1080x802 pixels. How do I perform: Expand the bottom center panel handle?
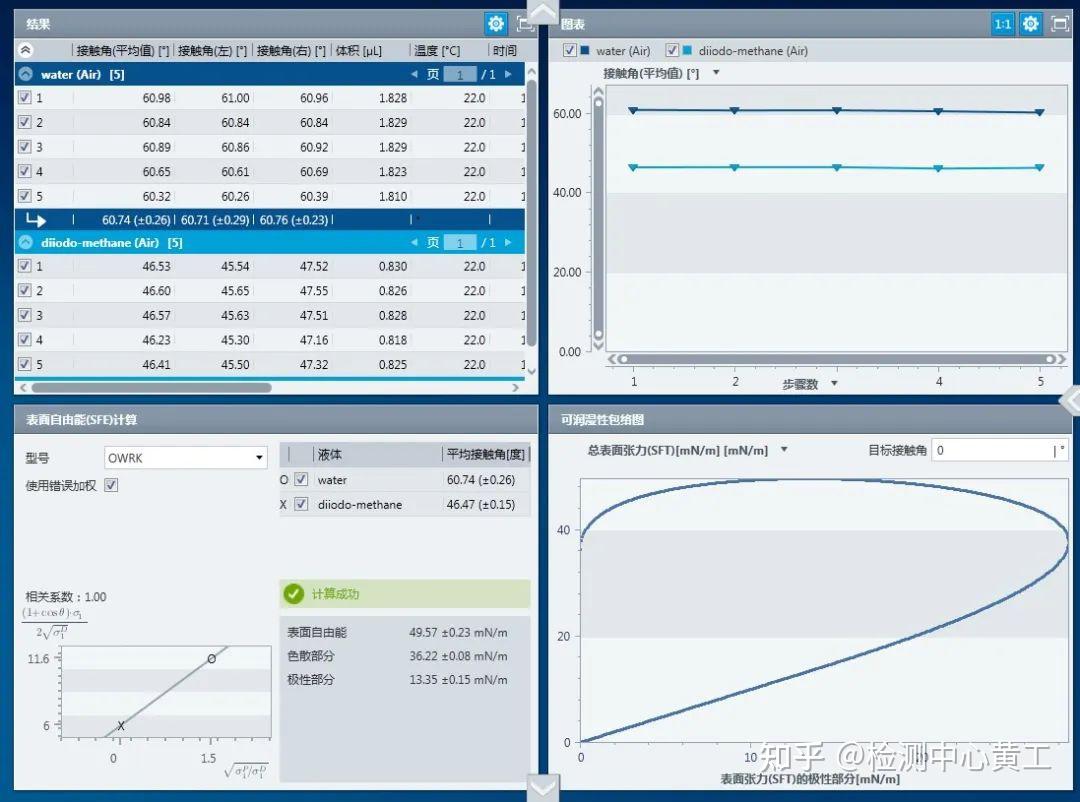pyautogui.click(x=543, y=788)
